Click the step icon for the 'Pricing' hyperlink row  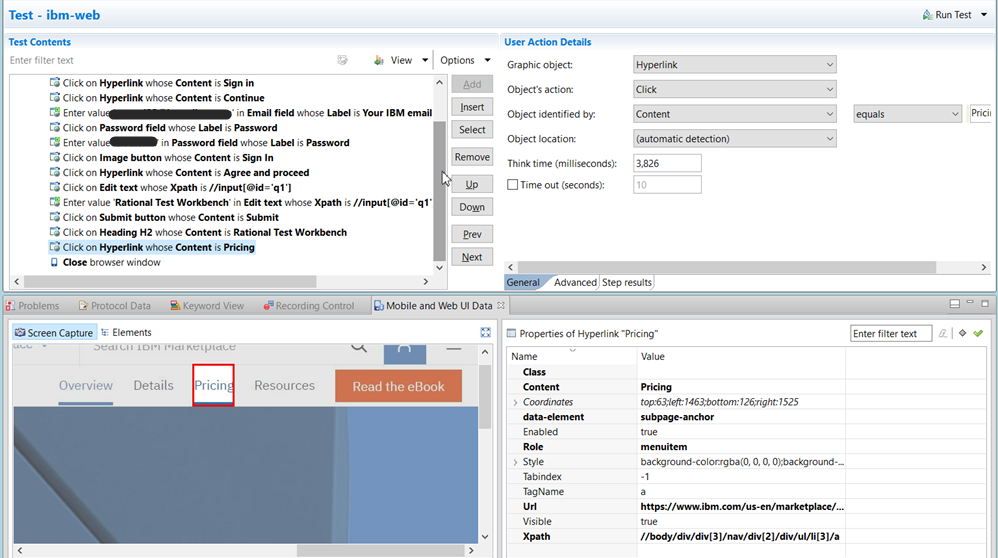click(55, 247)
